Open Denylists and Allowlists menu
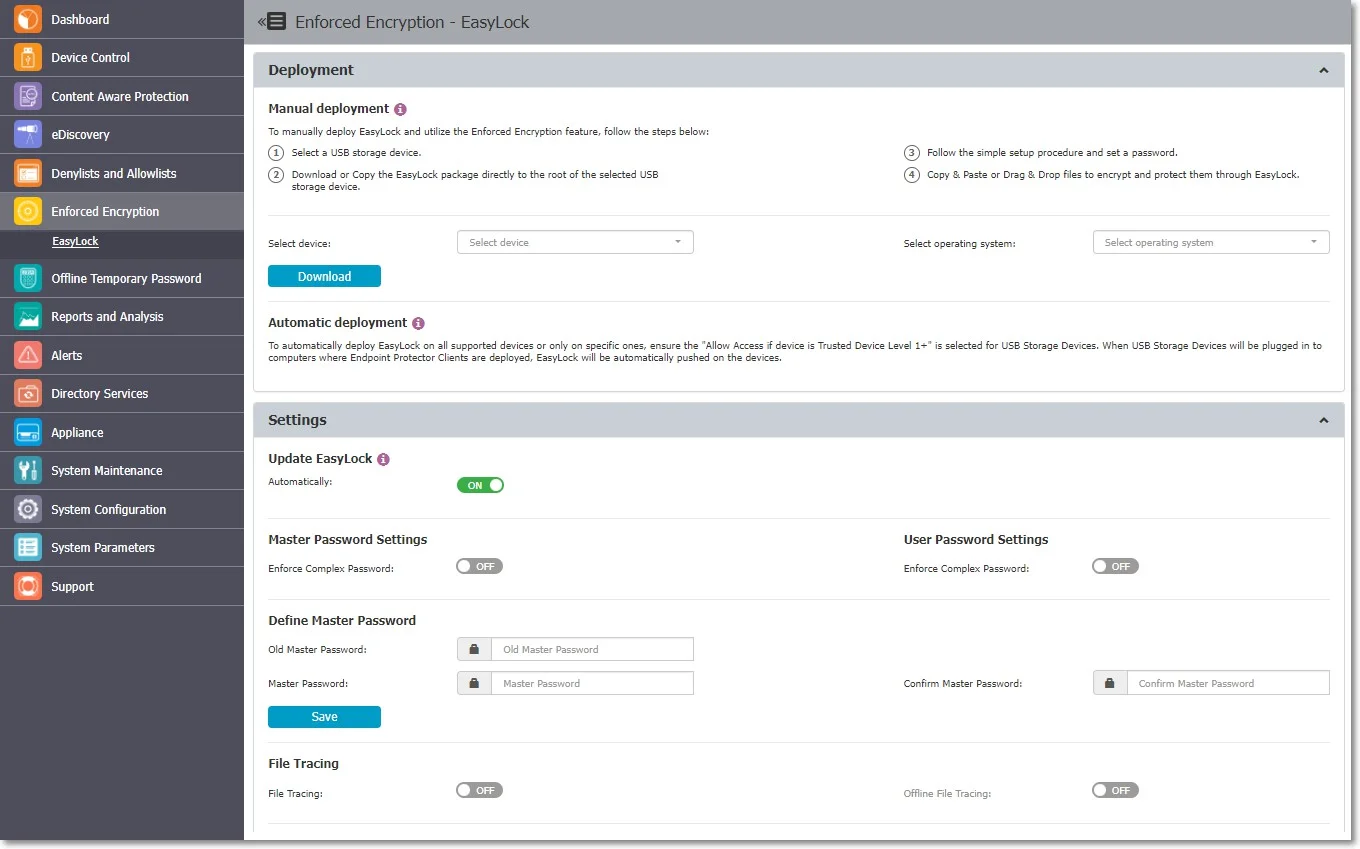Image resolution: width=1360 pixels, height=849 pixels. pyautogui.click(x=122, y=173)
